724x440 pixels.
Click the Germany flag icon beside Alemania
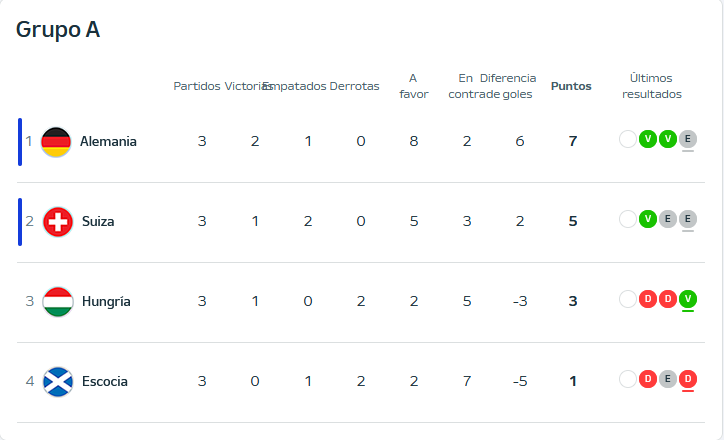click(x=57, y=141)
